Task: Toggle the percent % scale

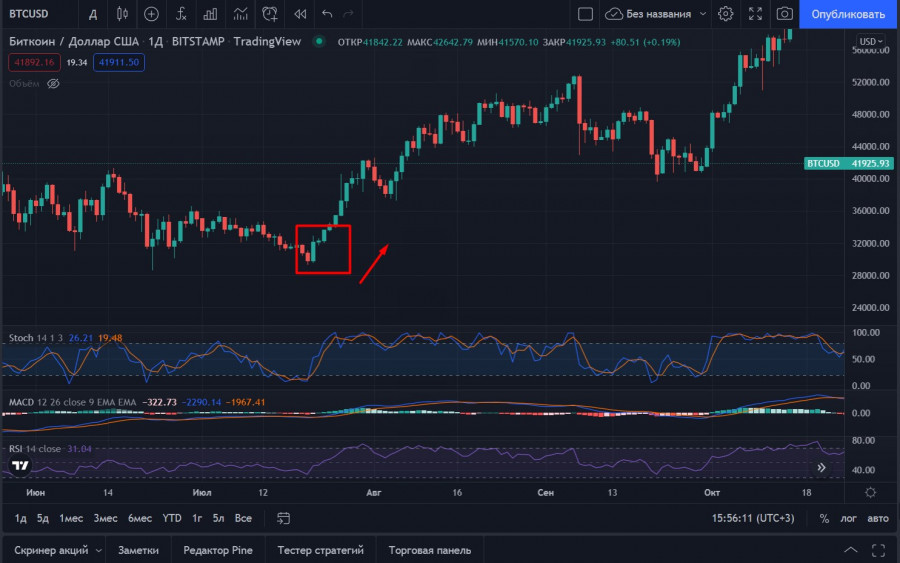Action: (x=824, y=518)
